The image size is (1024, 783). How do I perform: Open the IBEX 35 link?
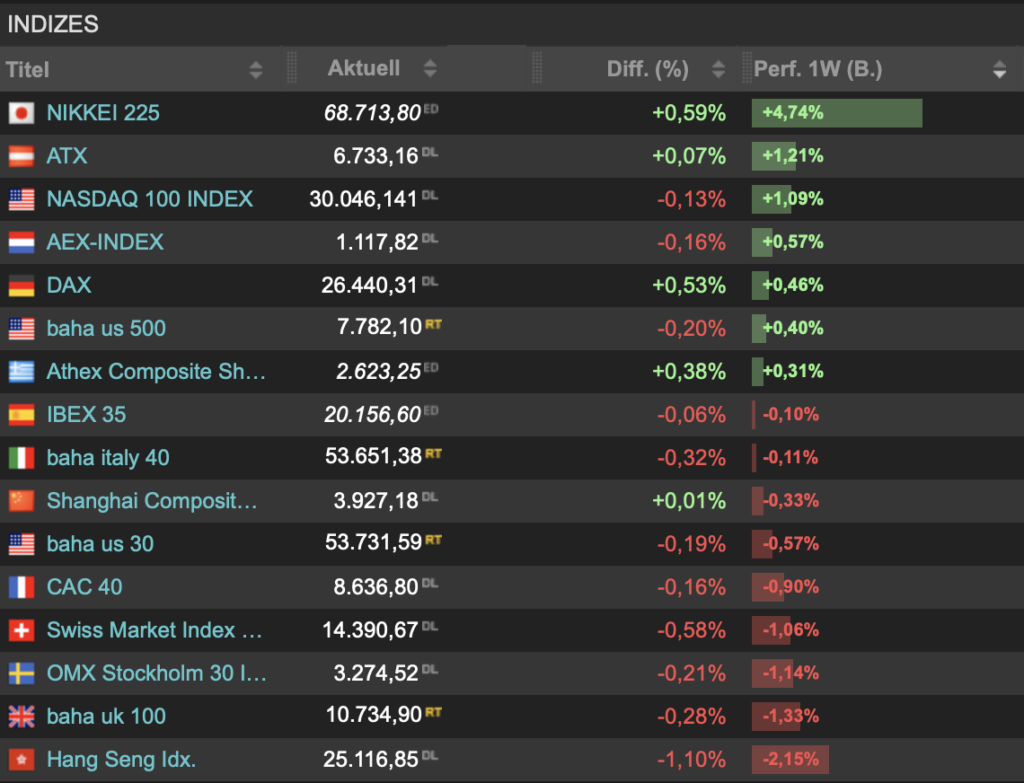pyautogui.click(x=86, y=415)
